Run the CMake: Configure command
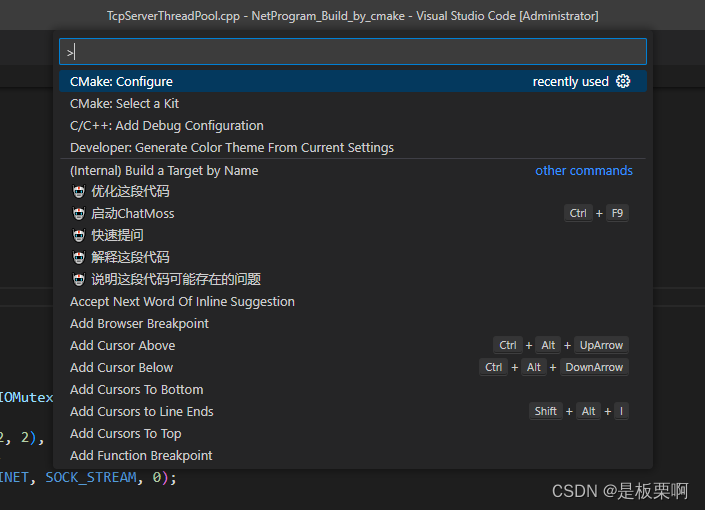The image size is (705, 510). (x=353, y=81)
